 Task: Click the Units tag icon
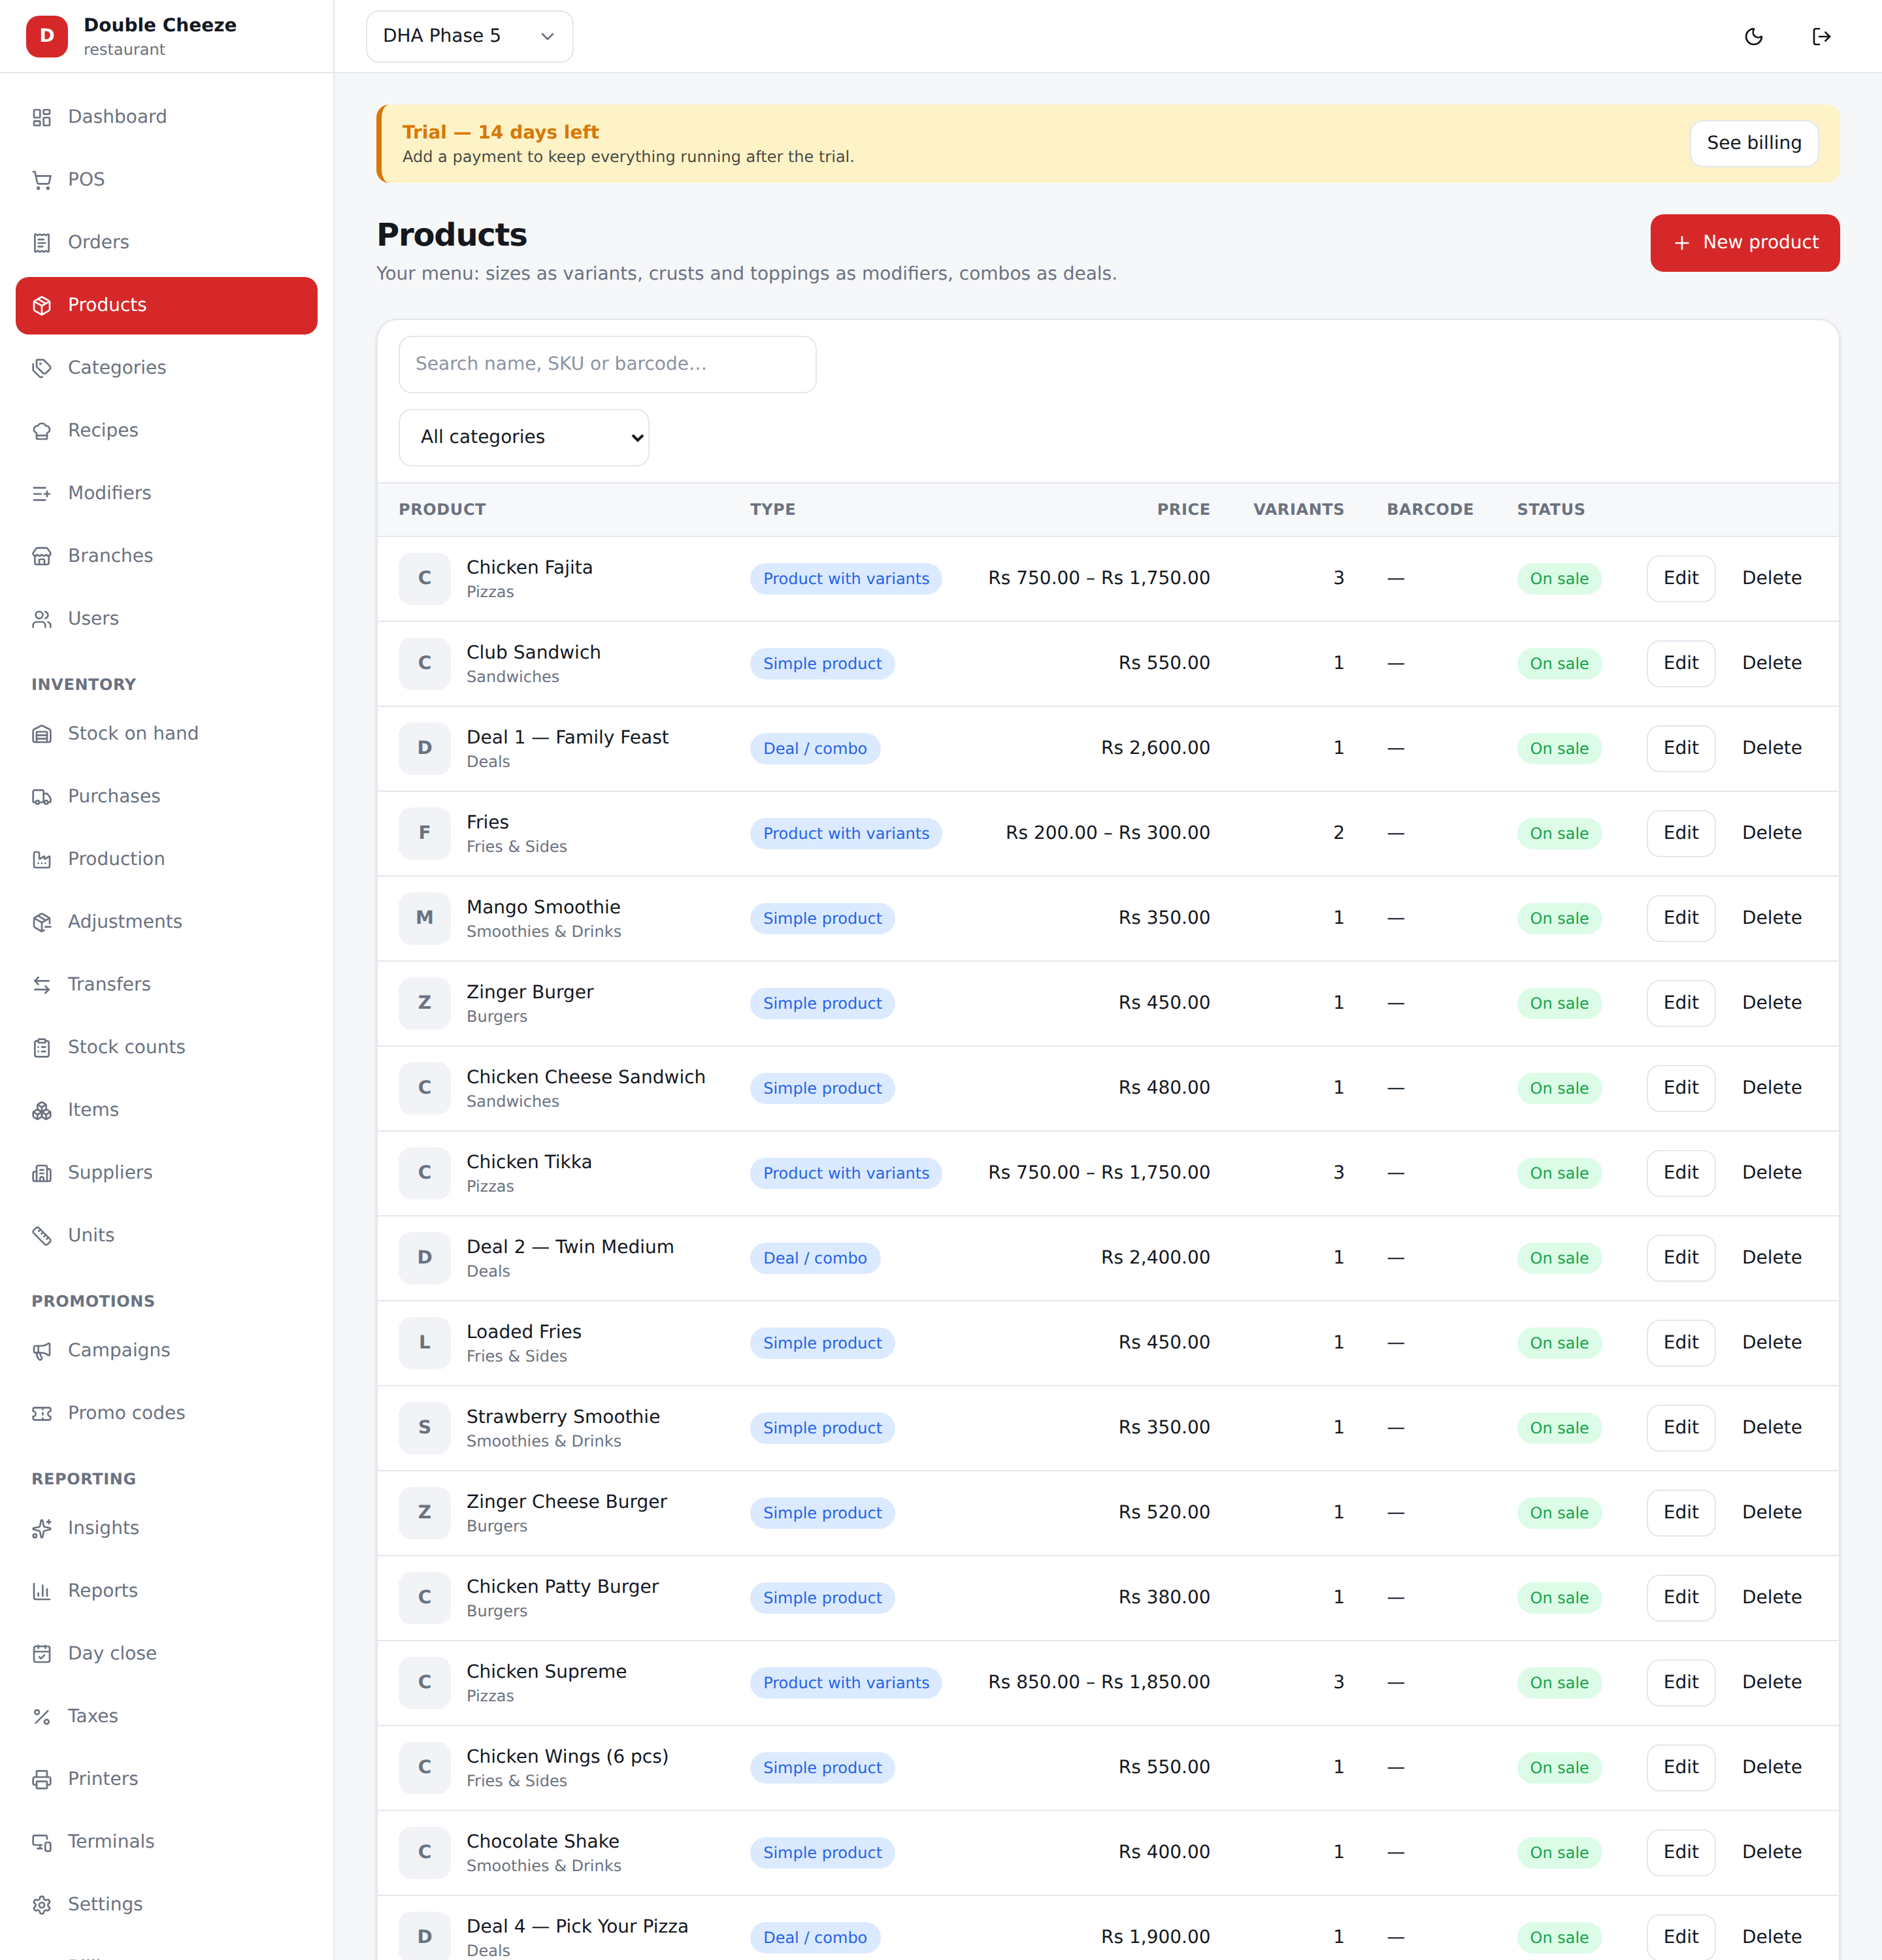(42, 1236)
